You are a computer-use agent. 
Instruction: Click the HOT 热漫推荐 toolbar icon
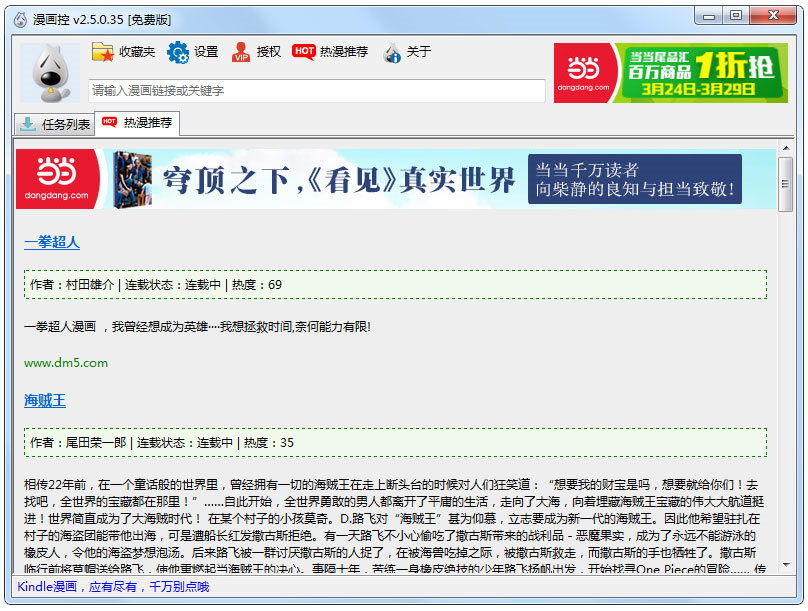(304, 52)
